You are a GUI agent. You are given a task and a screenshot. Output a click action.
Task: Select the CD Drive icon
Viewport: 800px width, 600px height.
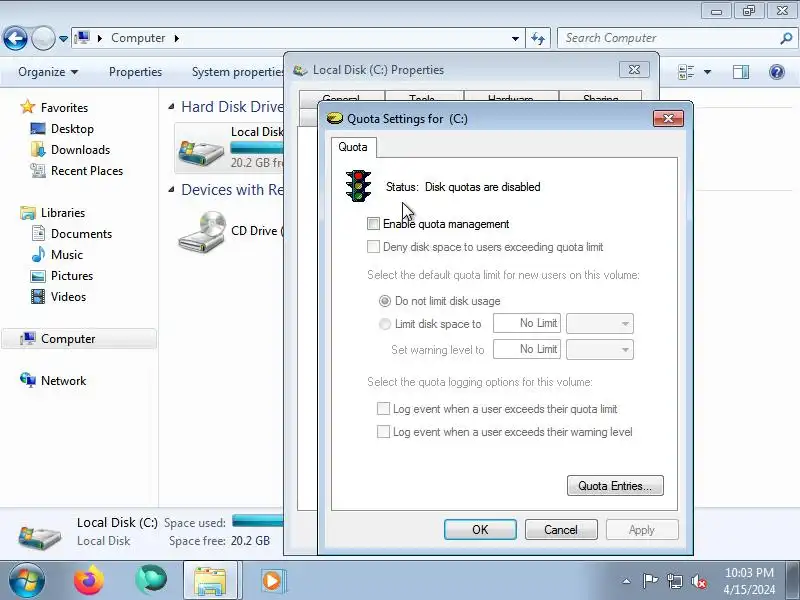click(202, 232)
